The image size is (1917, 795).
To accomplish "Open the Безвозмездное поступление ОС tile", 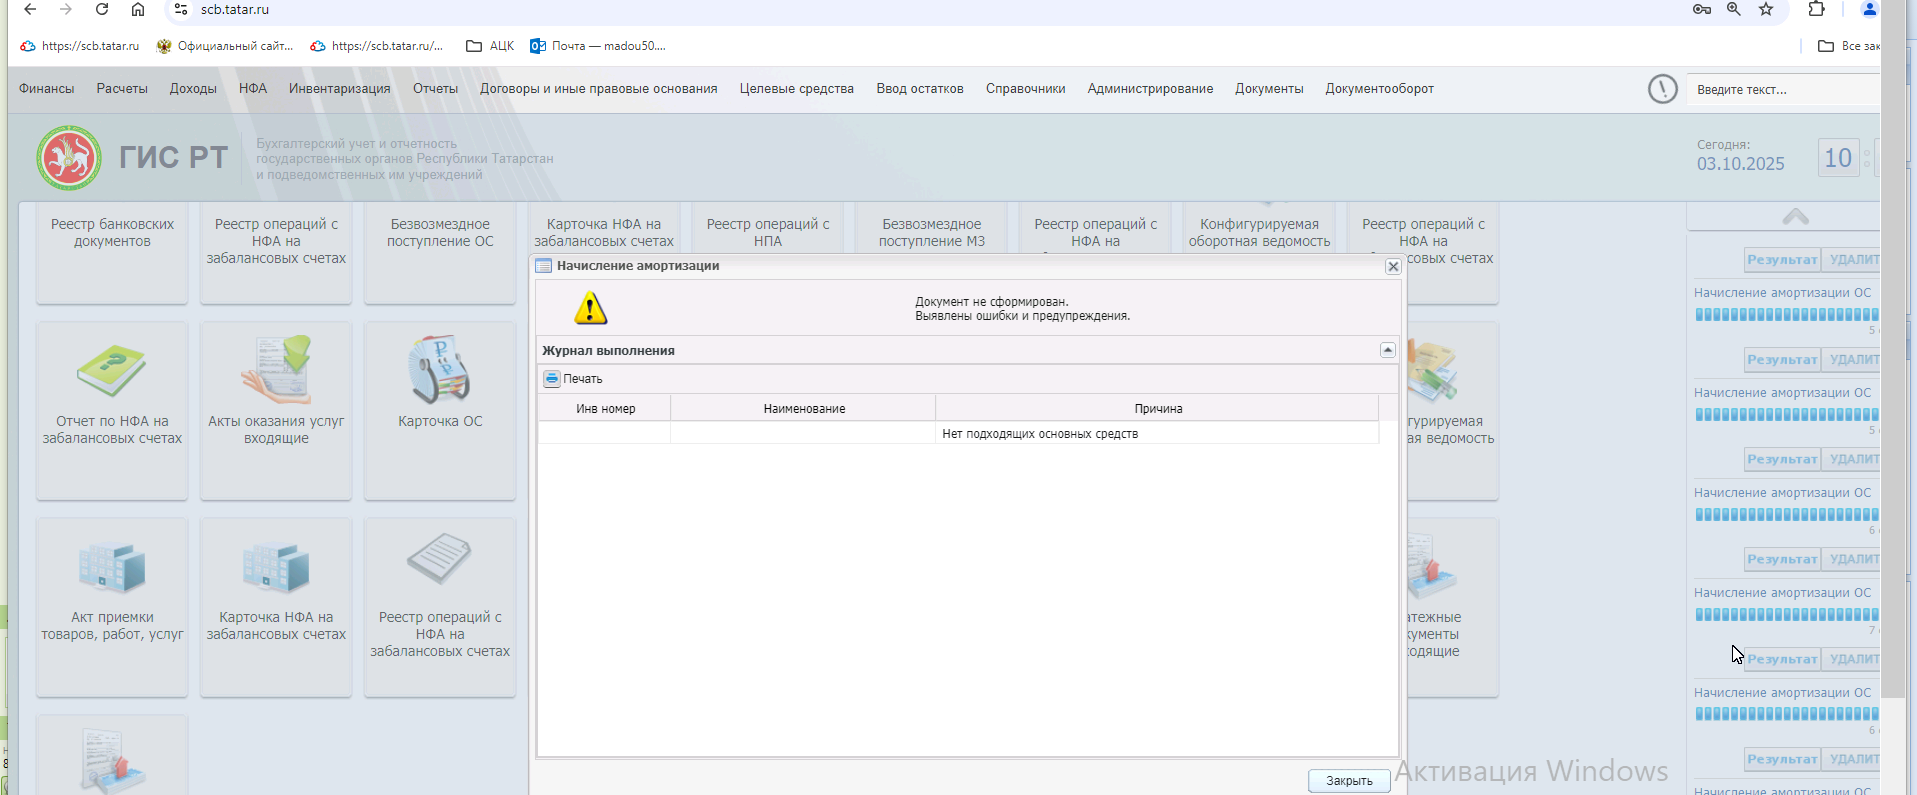I will (440, 253).
